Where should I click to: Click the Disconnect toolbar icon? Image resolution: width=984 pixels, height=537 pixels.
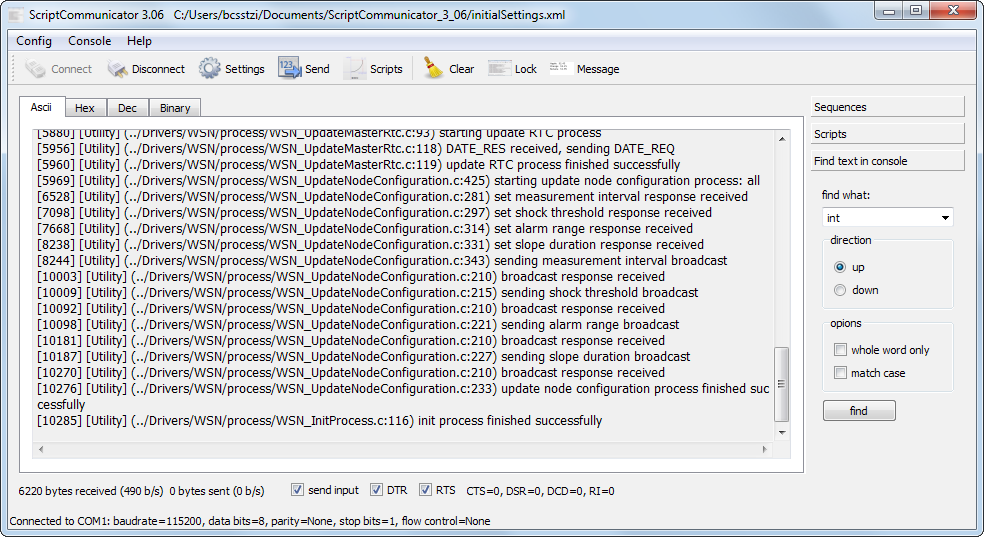tap(118, 69)
